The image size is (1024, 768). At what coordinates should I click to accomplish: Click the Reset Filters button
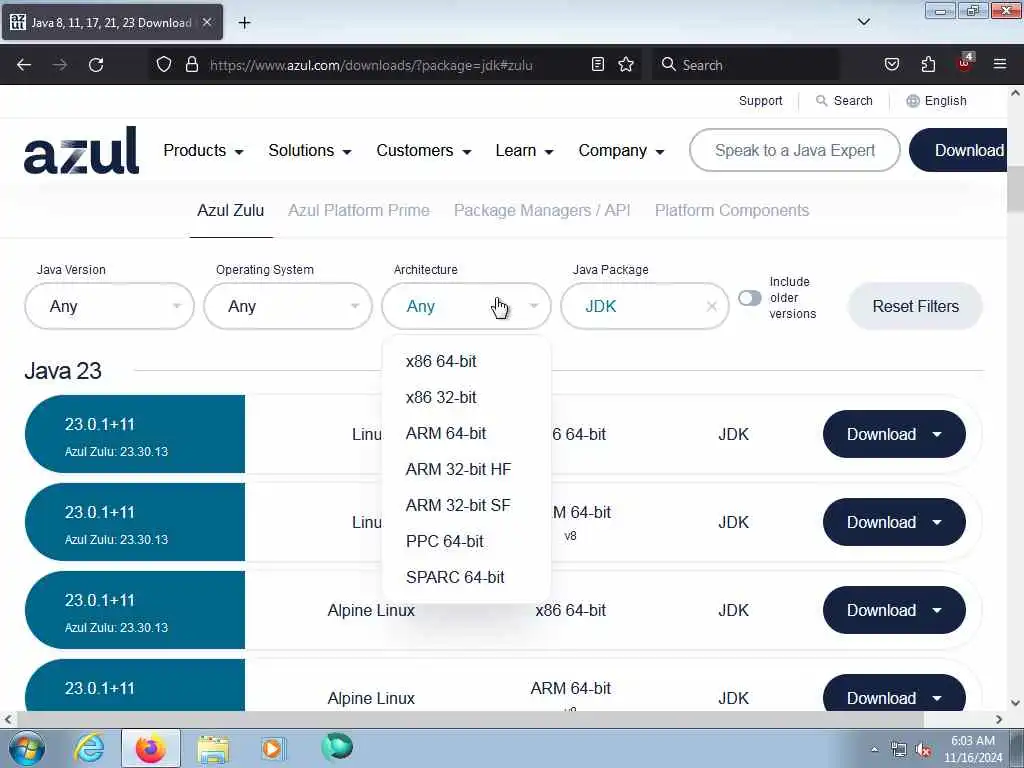tap(916, 306)
